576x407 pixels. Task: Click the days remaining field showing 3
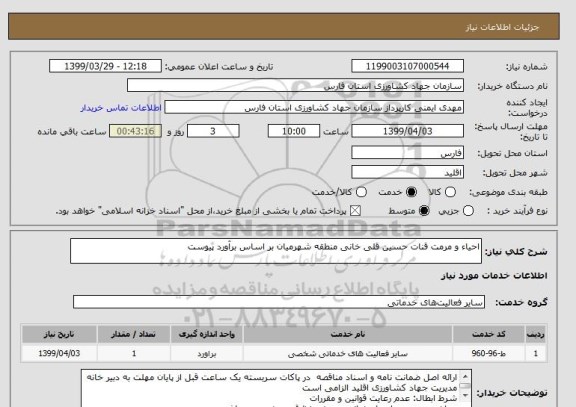click(x=213, y=131)
